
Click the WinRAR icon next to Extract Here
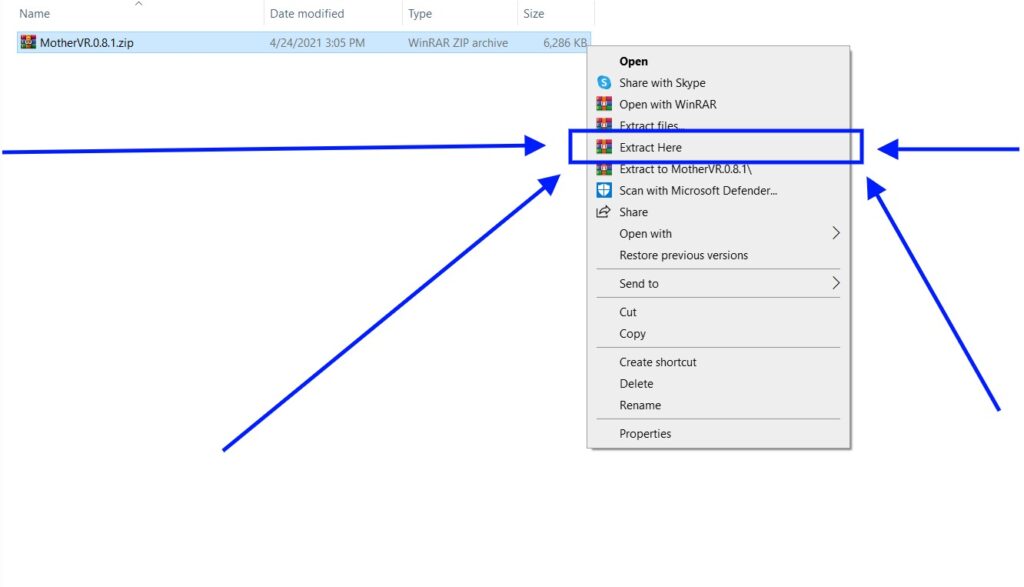point(604,148)
